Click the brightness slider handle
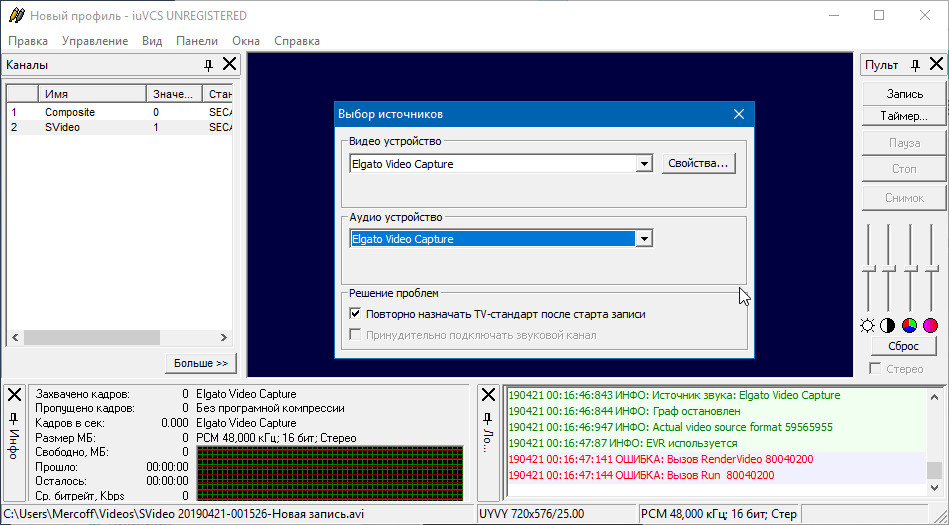This screenshot has width=949, height=525. [869, 268]
